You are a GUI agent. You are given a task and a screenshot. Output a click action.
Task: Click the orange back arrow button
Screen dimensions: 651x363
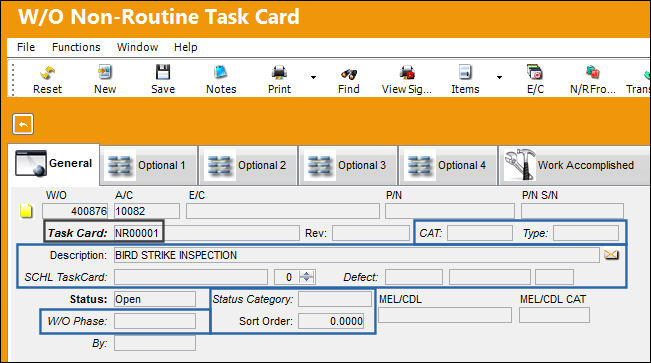coord(23,124)
